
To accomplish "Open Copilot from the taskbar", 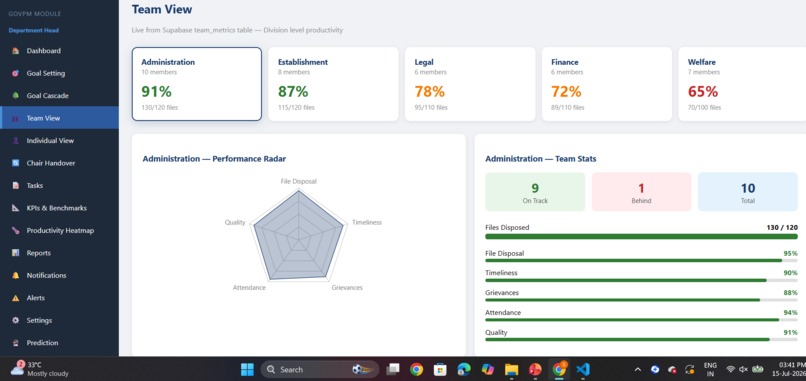I will click(487, 369).
